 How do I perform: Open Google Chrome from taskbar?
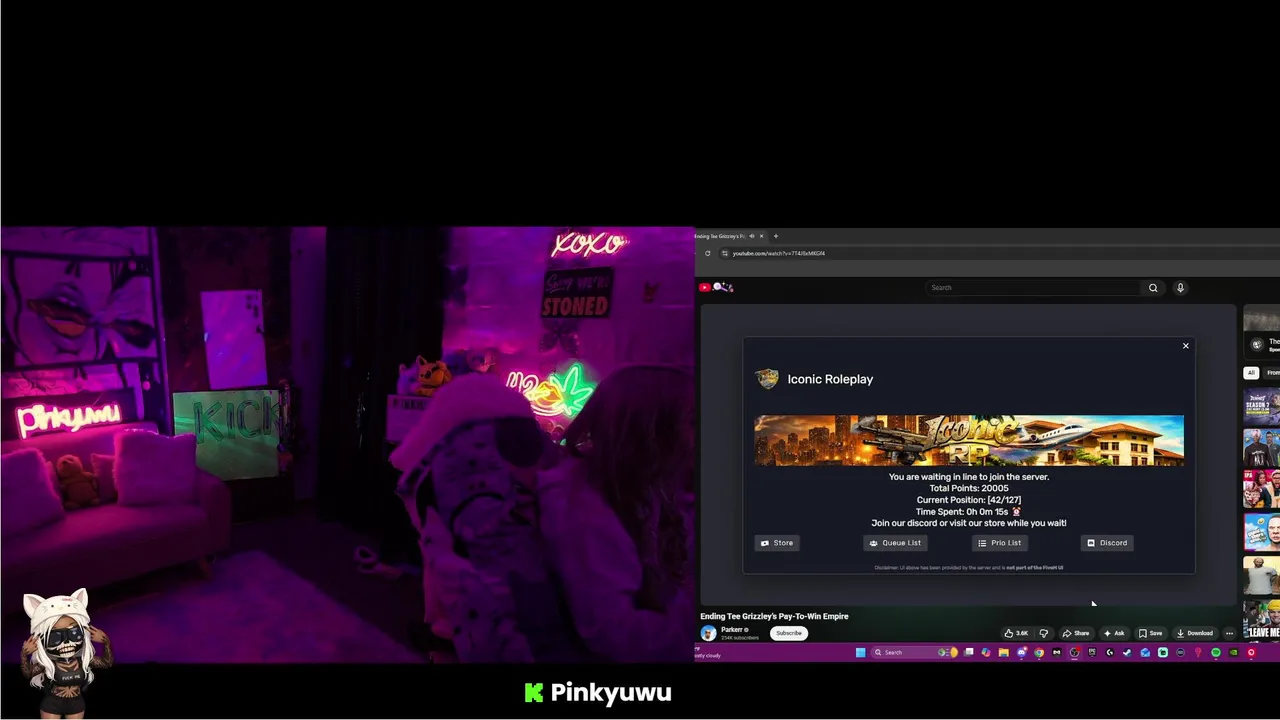(1039, 652)
